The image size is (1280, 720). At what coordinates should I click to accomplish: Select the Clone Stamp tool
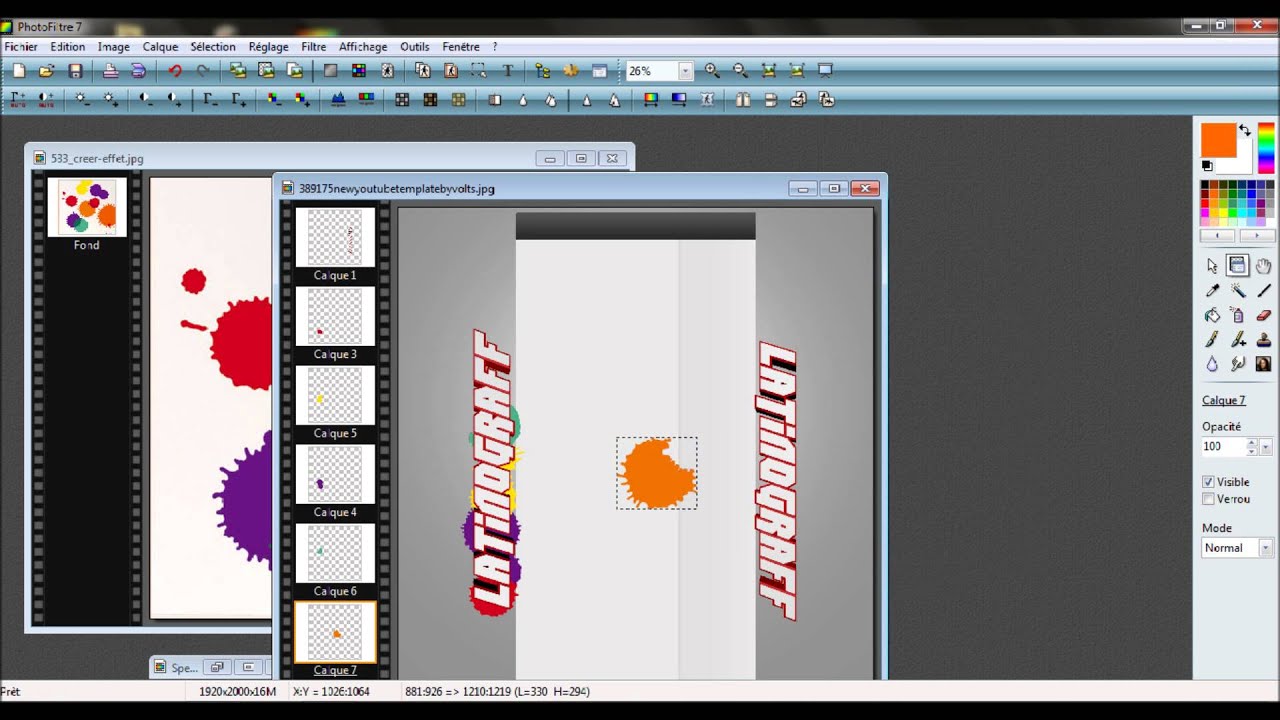coord(1264,340)
